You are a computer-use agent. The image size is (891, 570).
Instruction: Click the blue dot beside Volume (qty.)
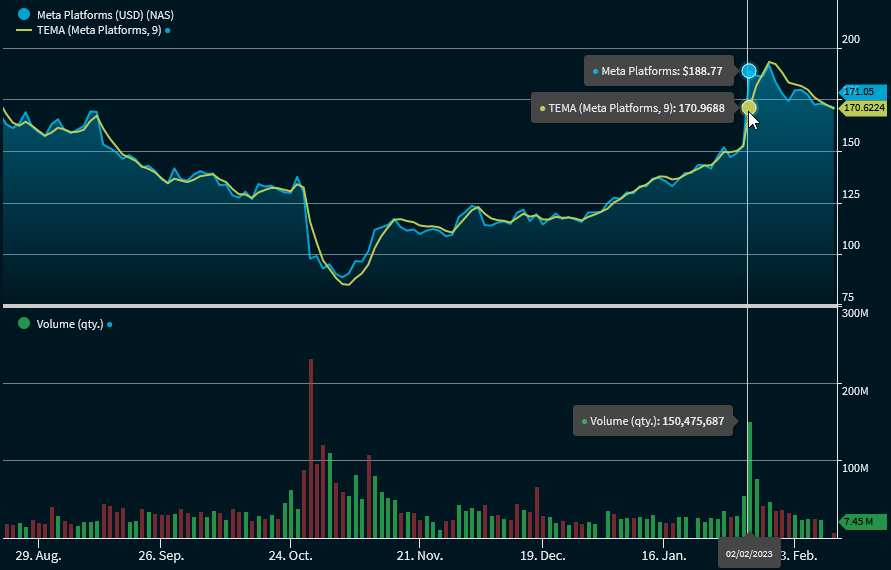pyautogui.click(x=109, y=324)
